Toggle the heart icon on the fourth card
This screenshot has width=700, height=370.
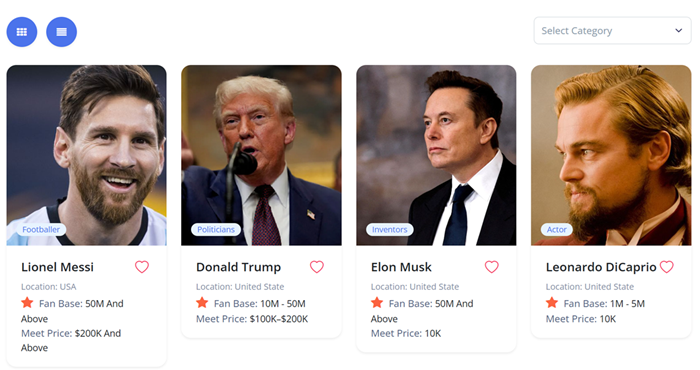click(667, 267)
